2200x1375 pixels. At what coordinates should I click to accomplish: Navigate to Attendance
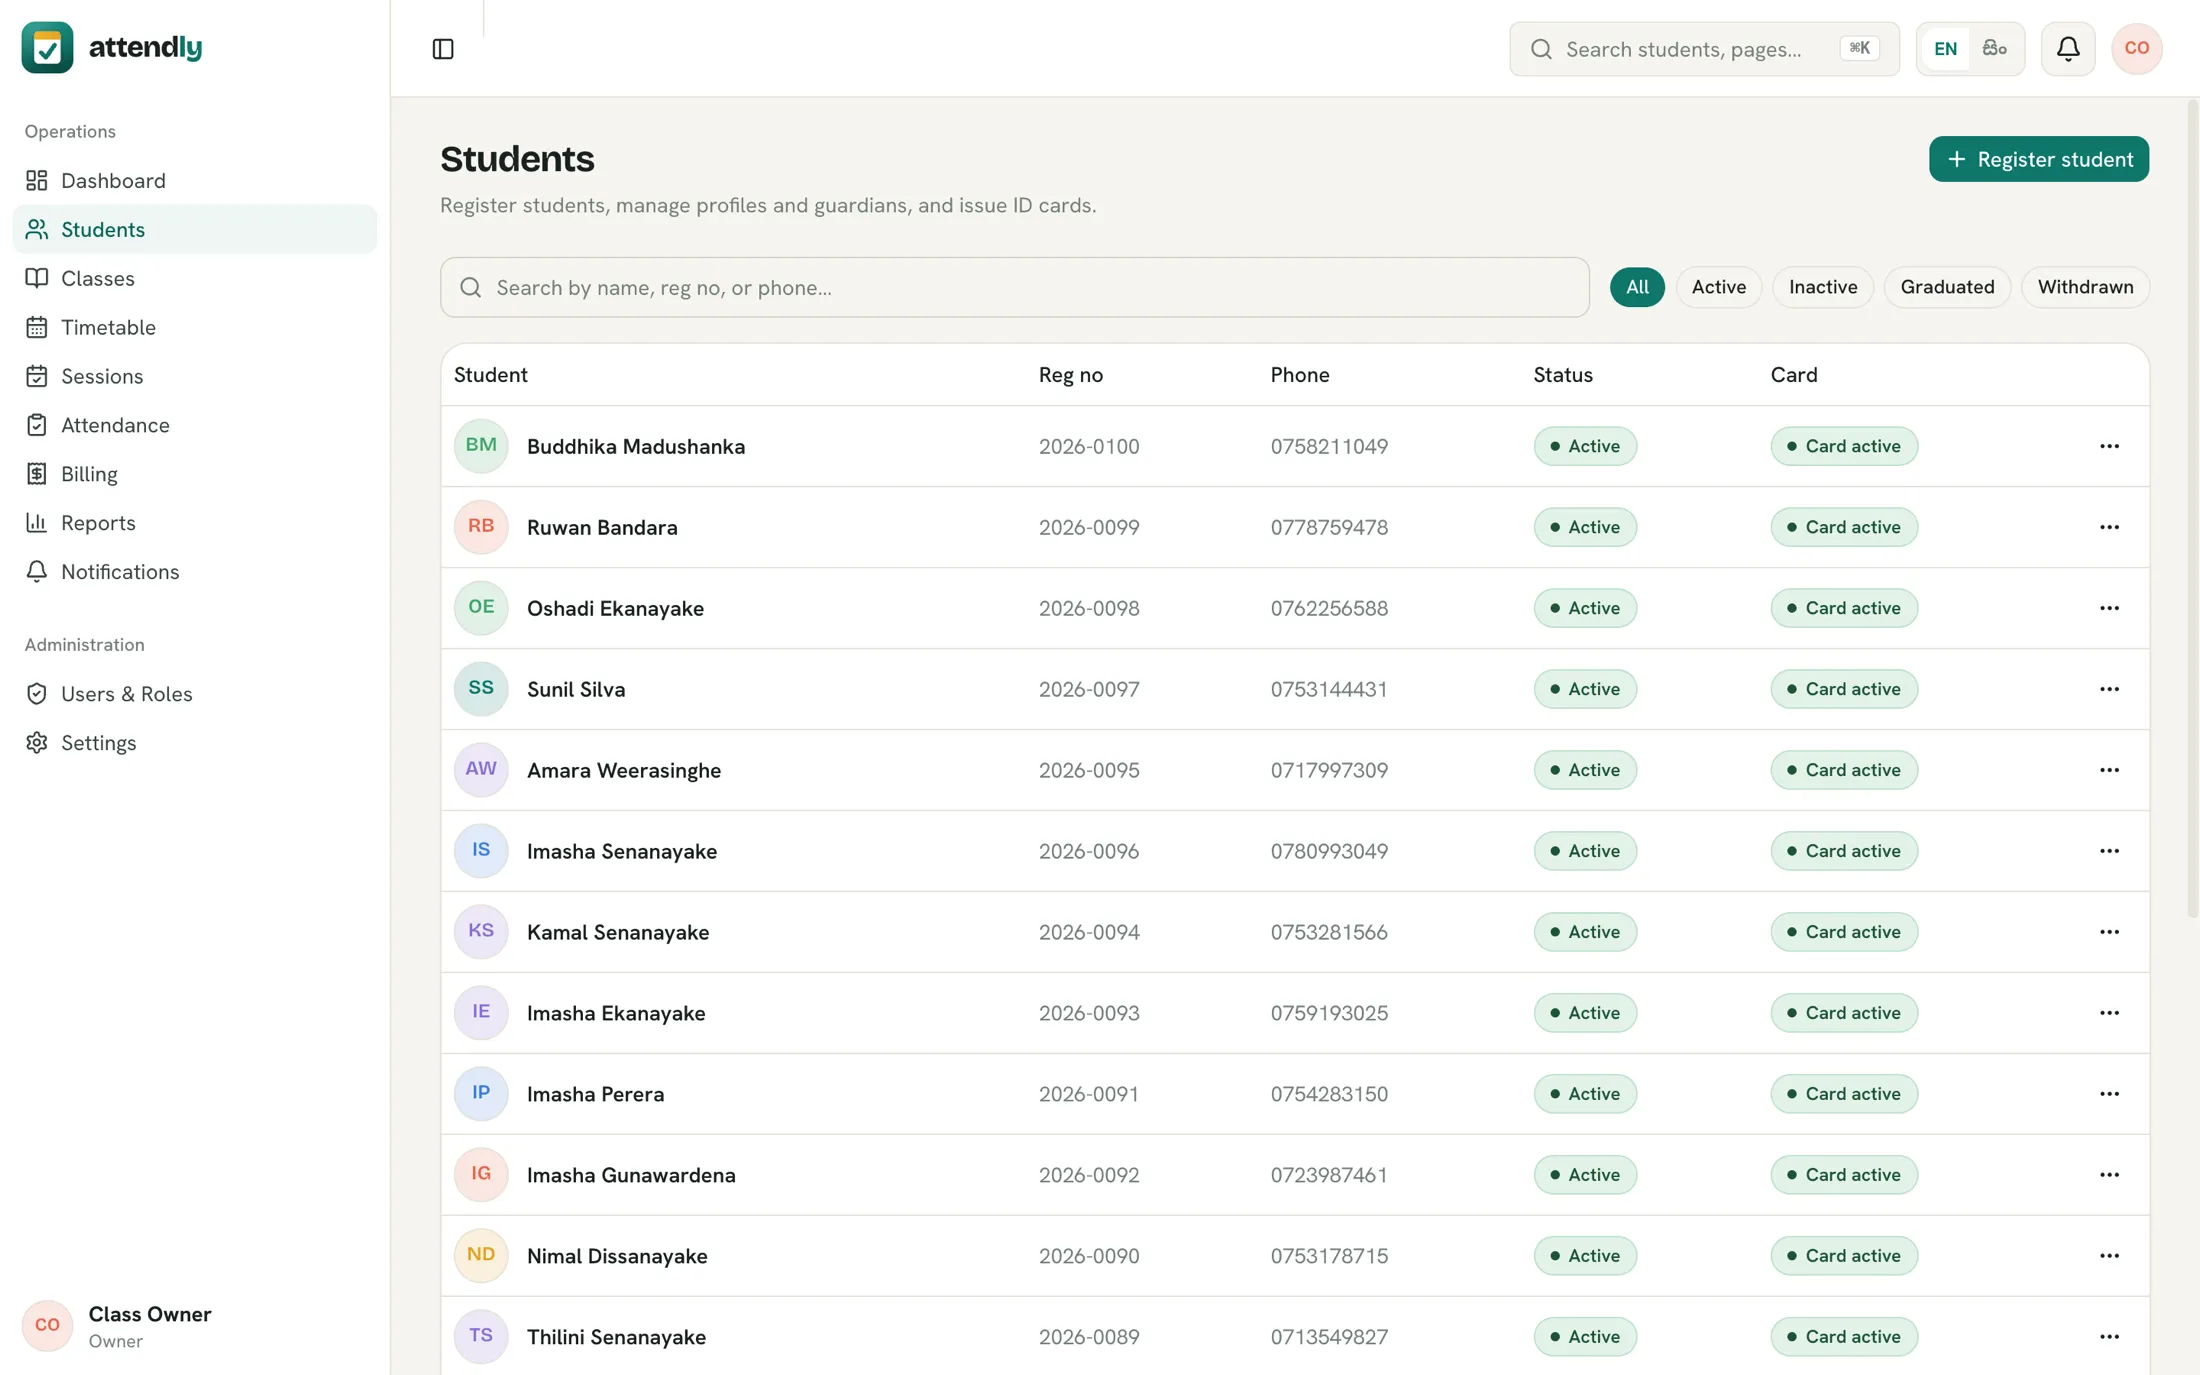(195, 425)
